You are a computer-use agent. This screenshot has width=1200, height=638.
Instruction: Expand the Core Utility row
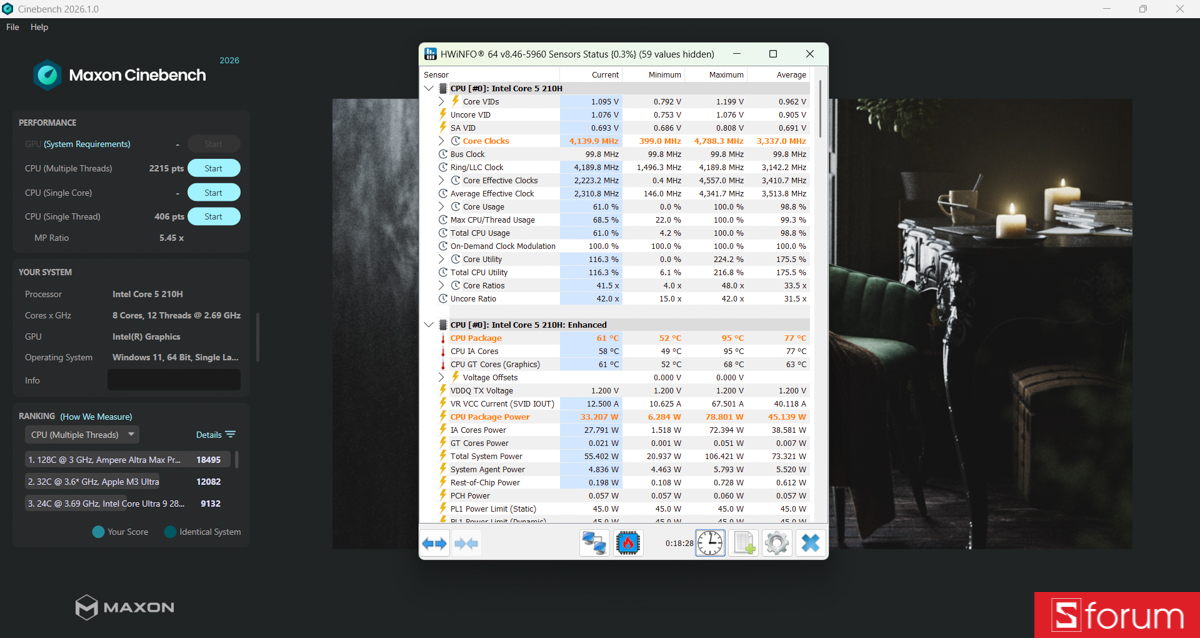pyautogui.click(x=441, y=259)
